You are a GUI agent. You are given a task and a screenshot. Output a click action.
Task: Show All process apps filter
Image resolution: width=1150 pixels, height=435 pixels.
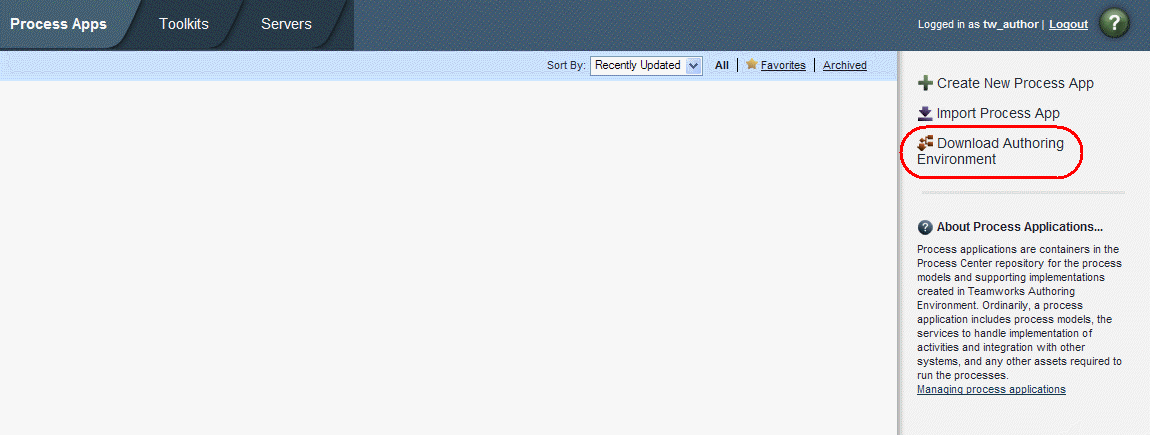[722, 65]
